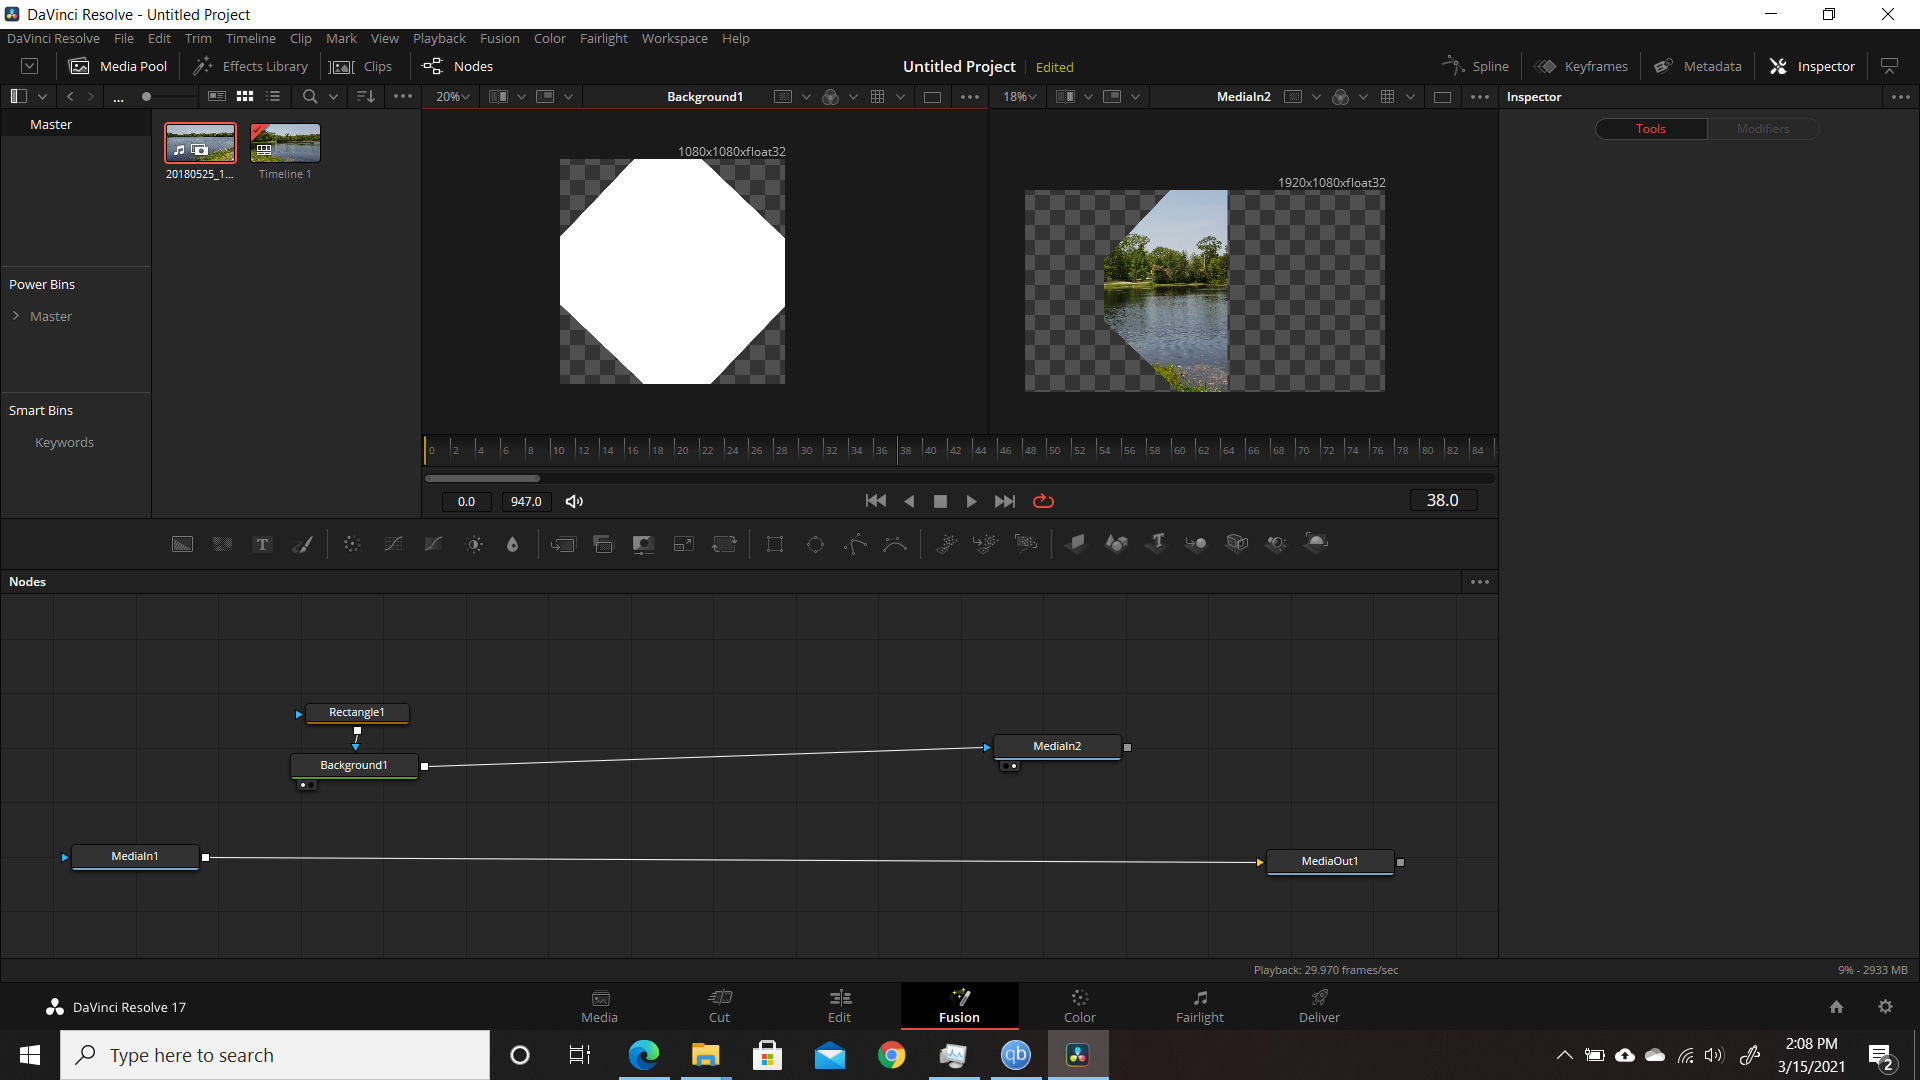
Task: Add a BSpline mask tool from the toolbar
Action: pyautogui.click(x=895, y=544)
